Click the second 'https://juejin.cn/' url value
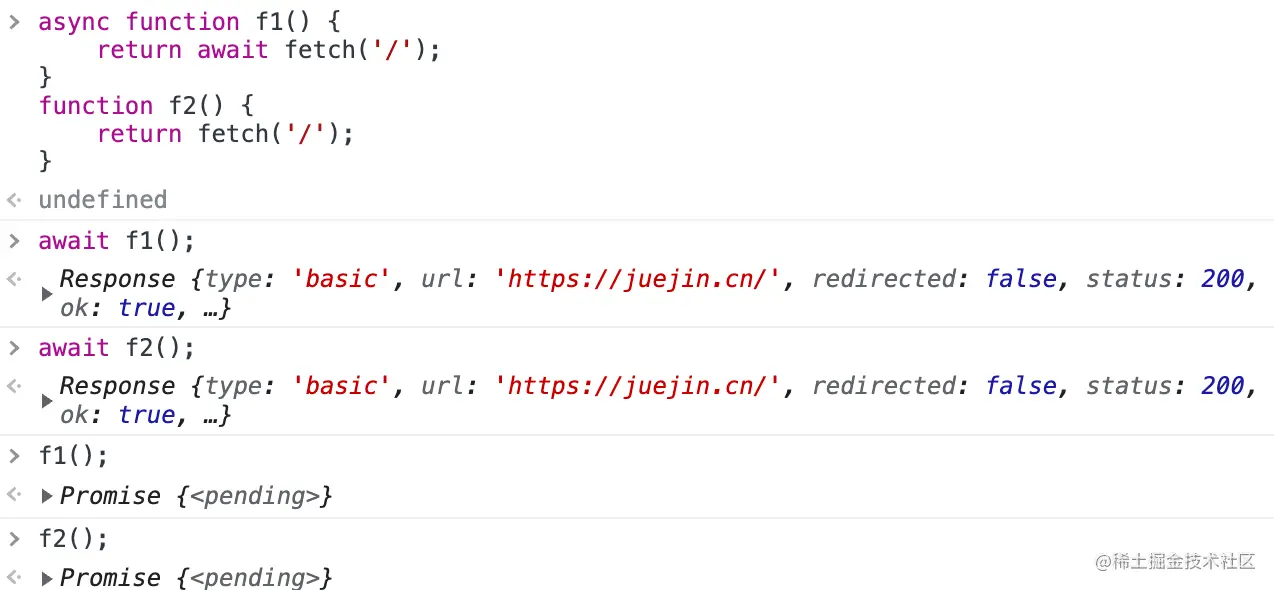 point(637,386)
